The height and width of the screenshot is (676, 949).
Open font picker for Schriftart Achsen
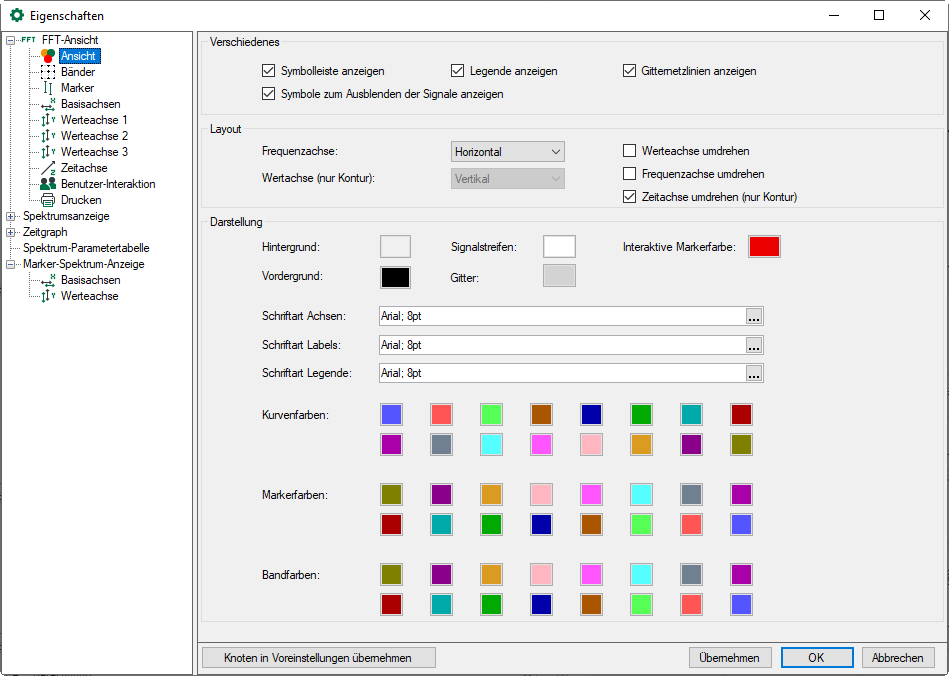click(754, 316)
